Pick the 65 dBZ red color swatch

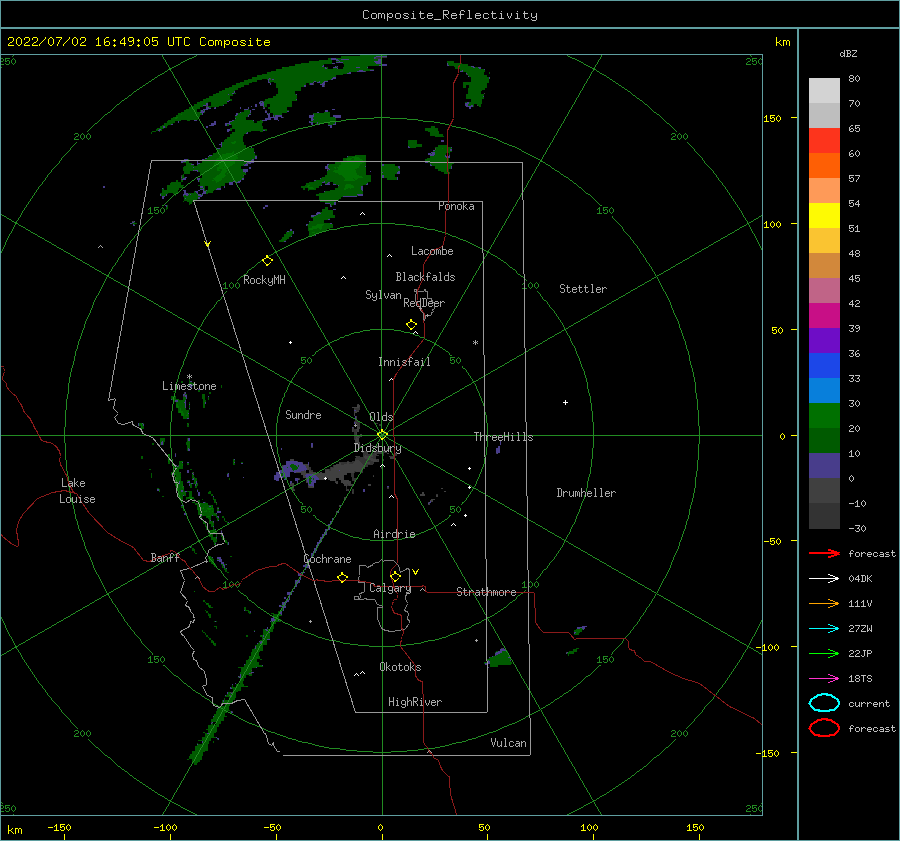pos(824,140)
